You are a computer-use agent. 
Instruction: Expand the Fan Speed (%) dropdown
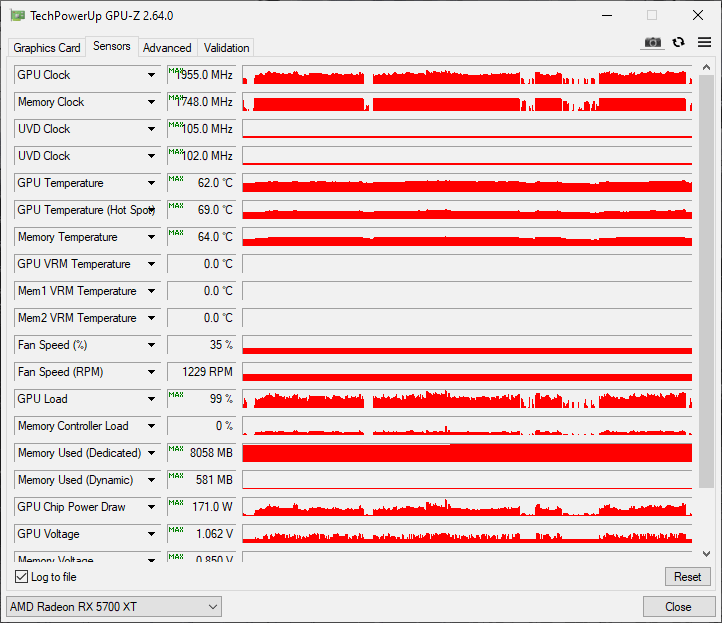coord(151,344)
